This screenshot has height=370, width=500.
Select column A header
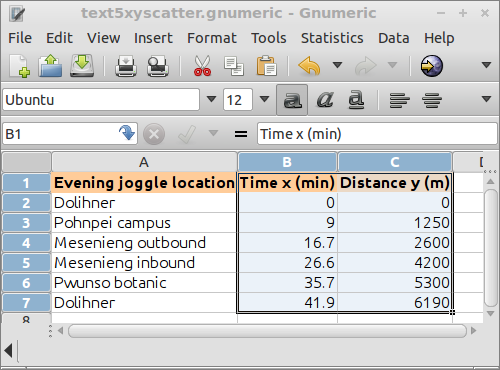point(144,162)
